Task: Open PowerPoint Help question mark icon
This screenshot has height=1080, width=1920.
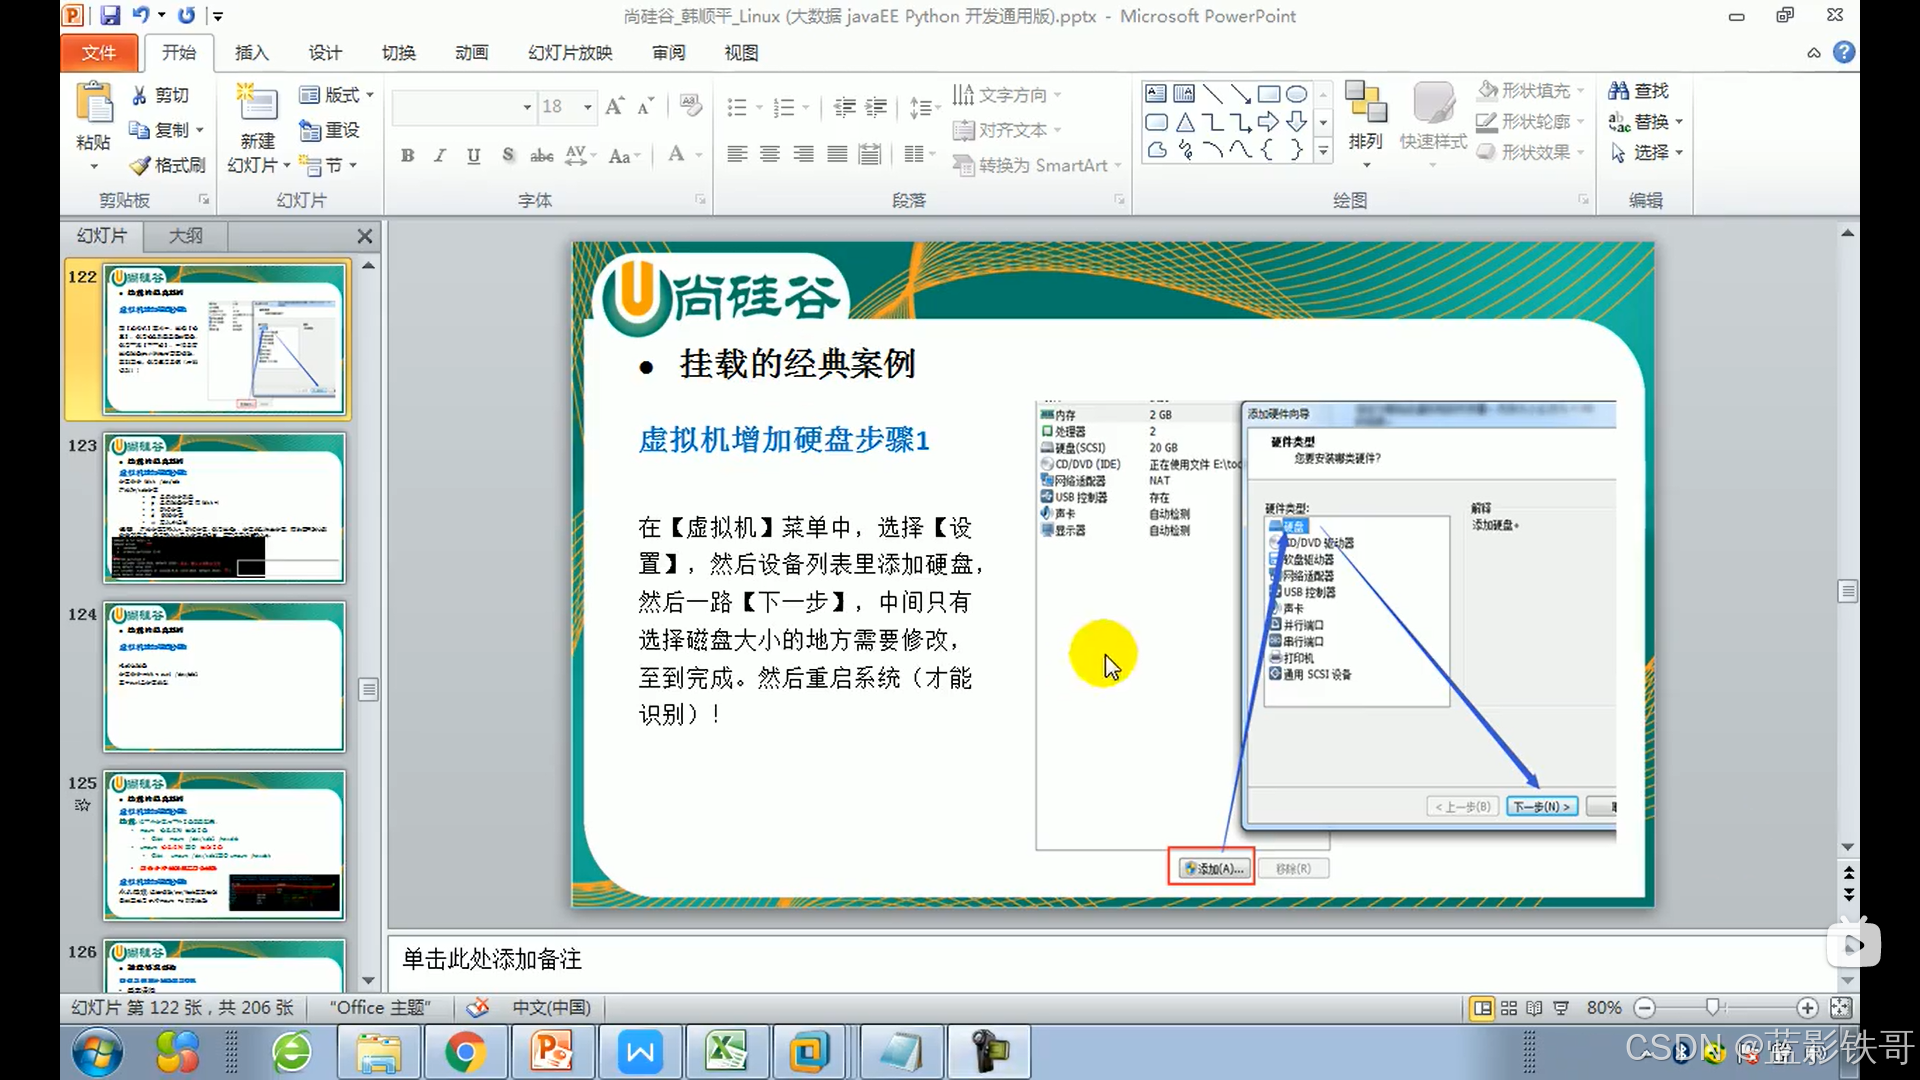Action: point(1844,52)
